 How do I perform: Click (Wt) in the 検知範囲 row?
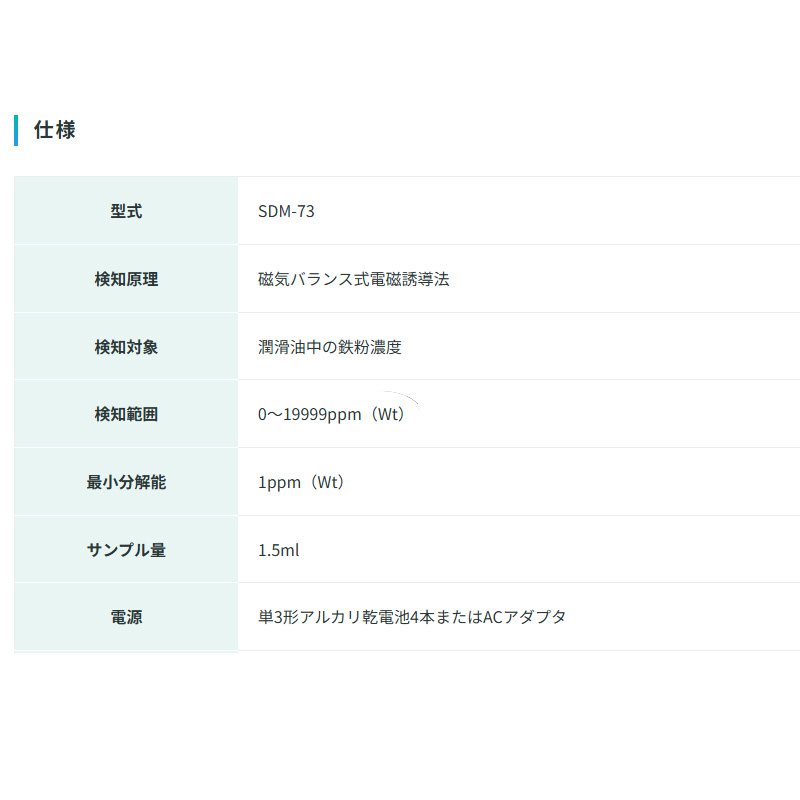387,414
